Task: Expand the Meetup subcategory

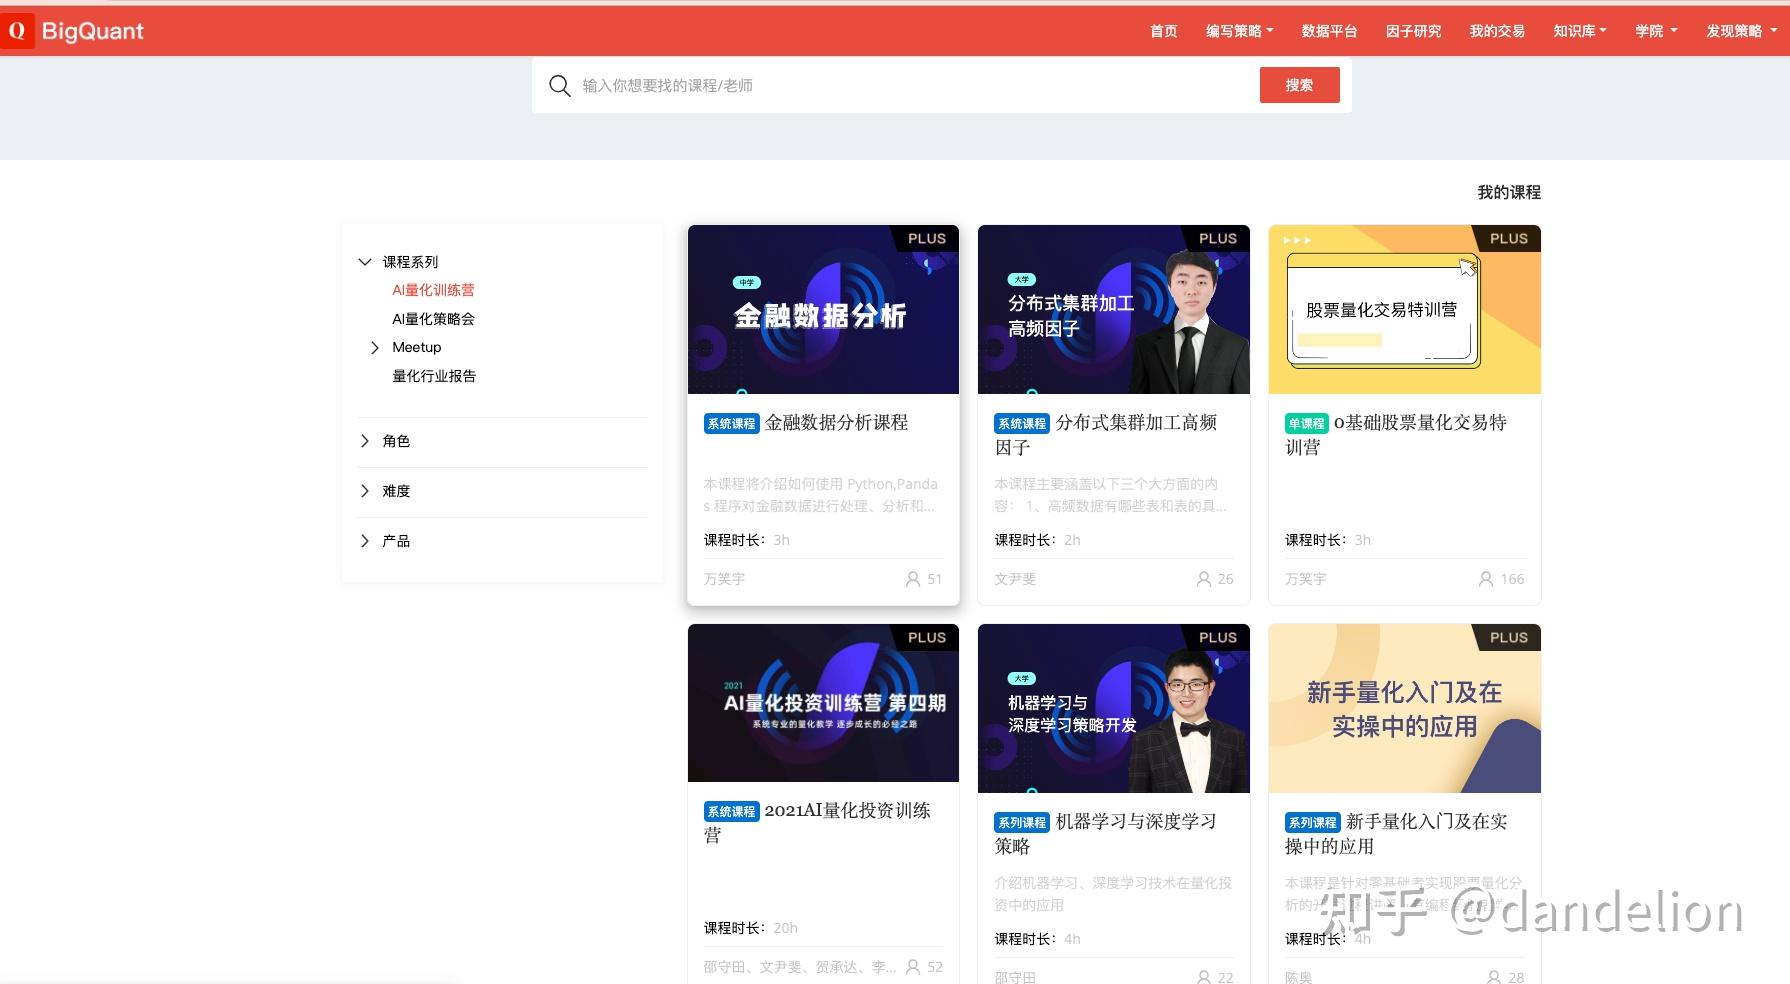Action: click(x=376, y=347)
